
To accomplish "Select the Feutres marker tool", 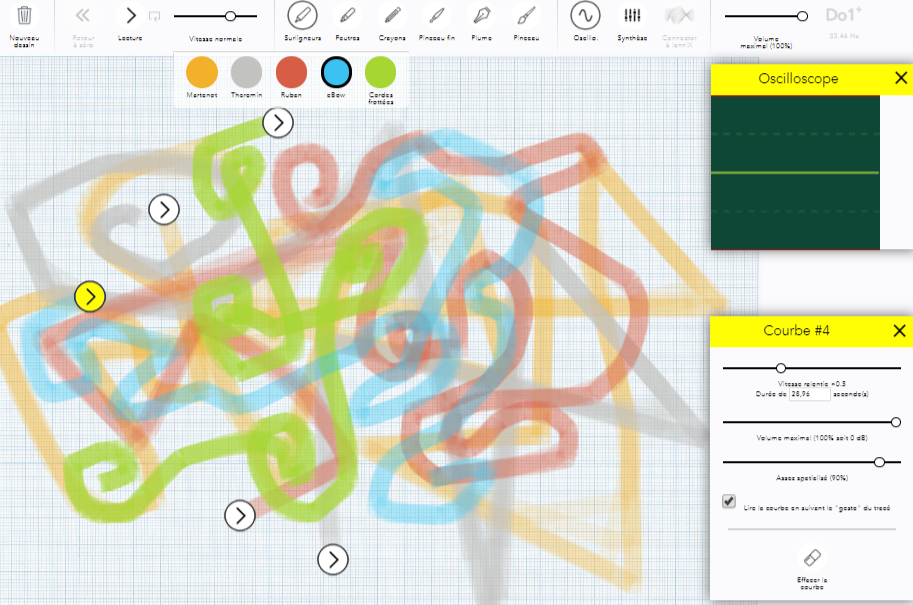I will 347,16.
